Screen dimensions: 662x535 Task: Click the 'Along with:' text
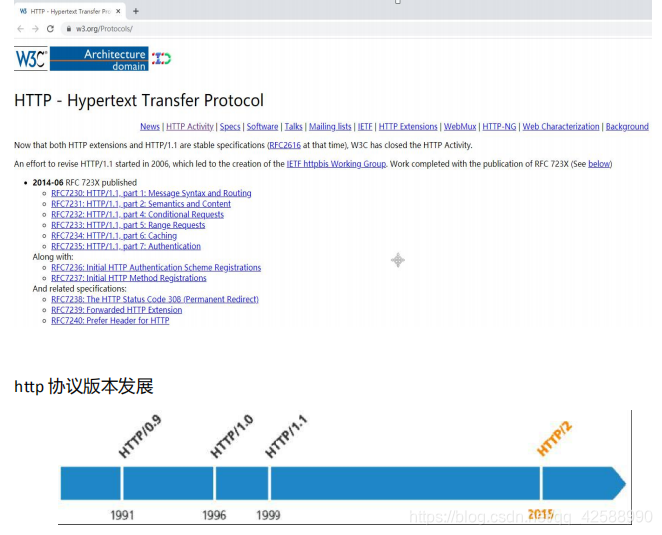[53, 257]
